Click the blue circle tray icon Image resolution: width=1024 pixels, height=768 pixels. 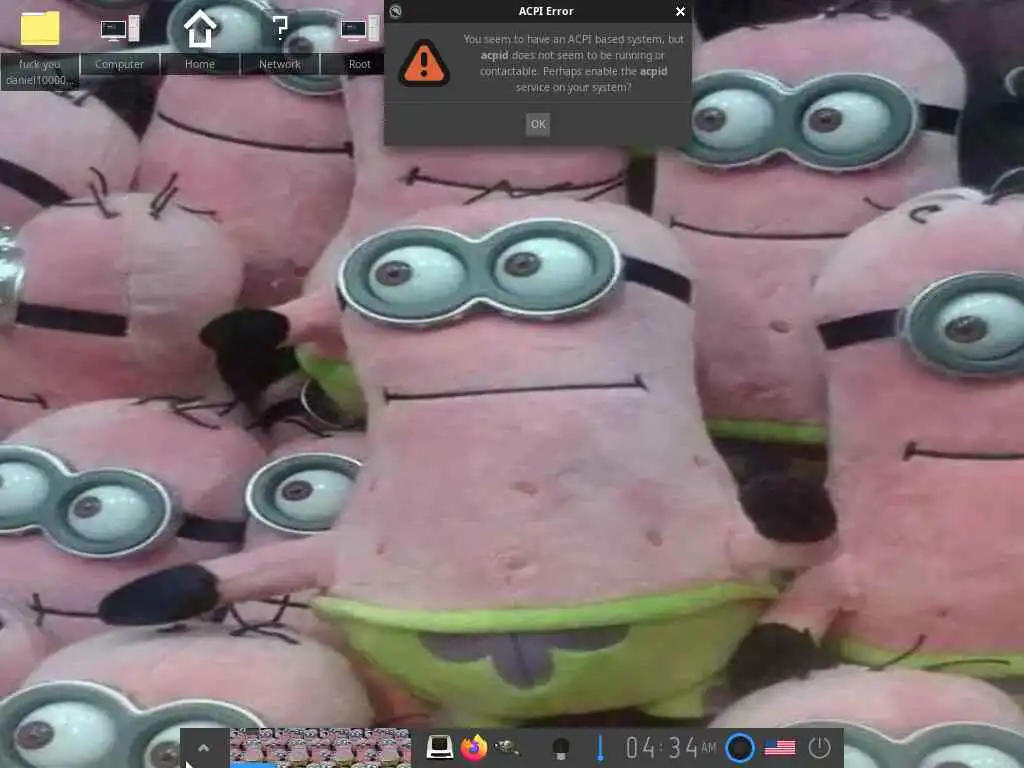click(740, 747)
